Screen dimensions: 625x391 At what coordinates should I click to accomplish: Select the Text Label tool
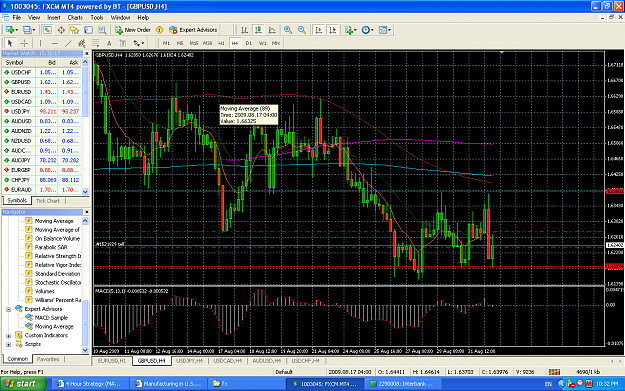pos(123,43)
